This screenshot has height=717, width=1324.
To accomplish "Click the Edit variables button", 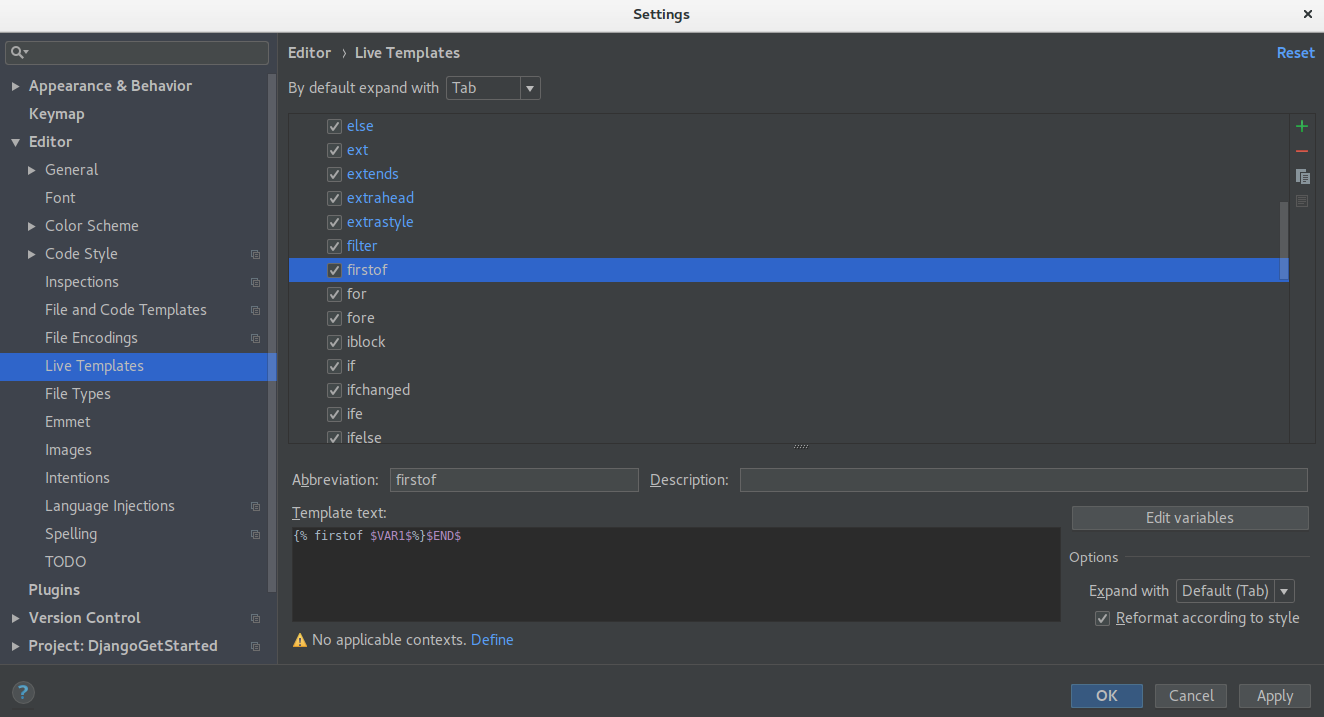I will click(x=1189, y=517).
